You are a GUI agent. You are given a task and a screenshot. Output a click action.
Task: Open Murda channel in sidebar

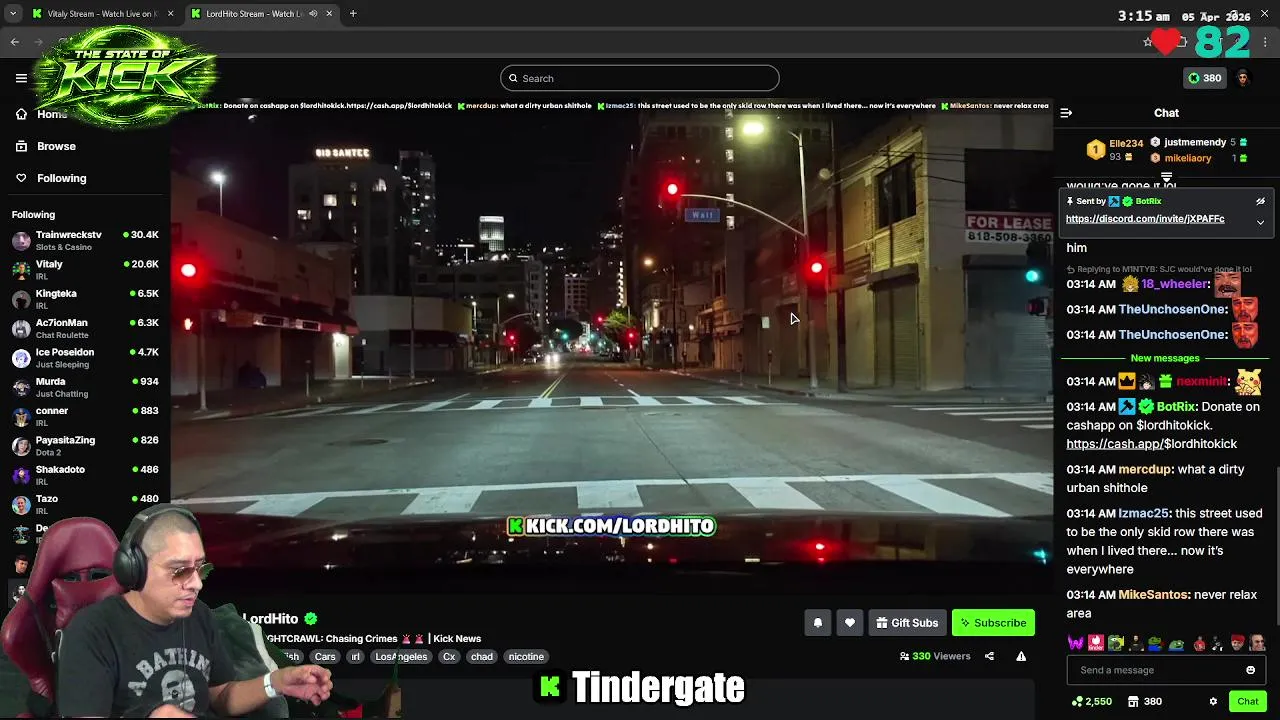pyautogui.click(x=85, y=387)
